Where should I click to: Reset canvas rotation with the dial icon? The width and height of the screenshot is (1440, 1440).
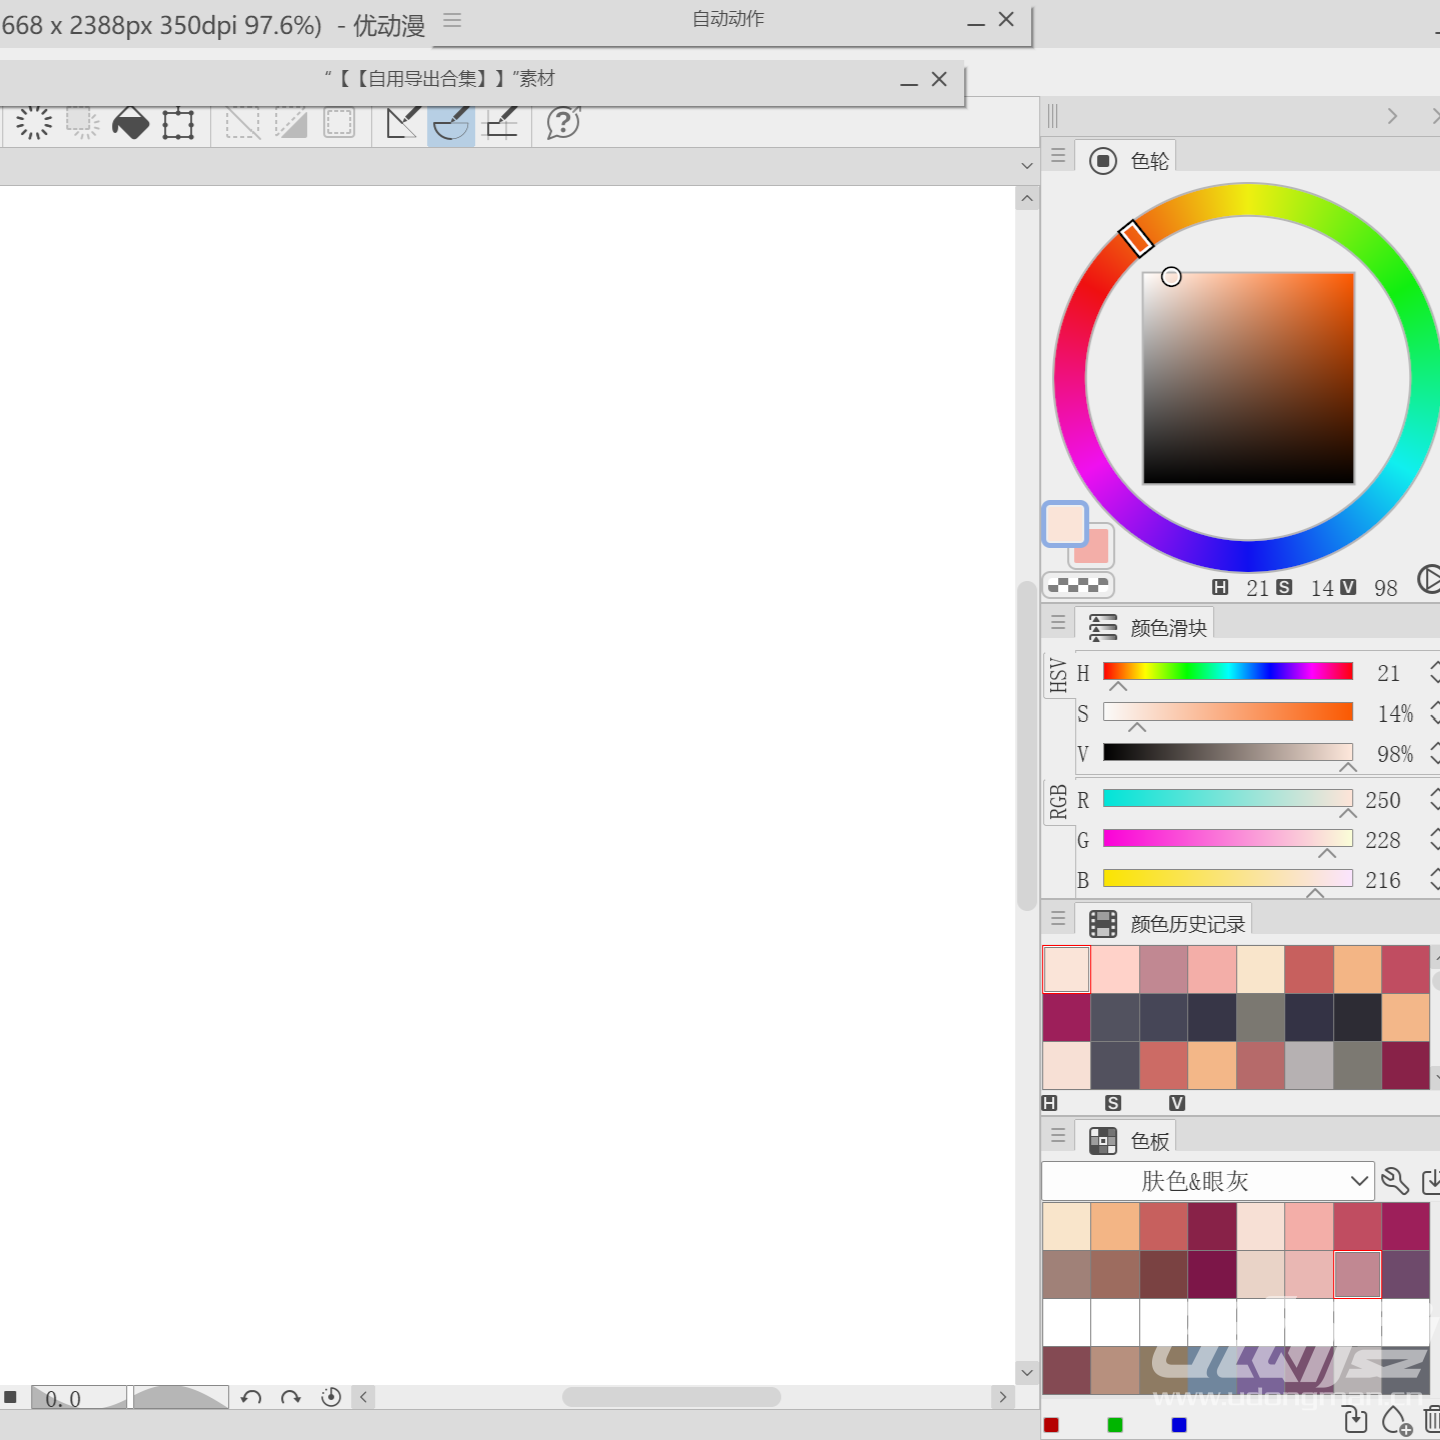coord(331,1397)
